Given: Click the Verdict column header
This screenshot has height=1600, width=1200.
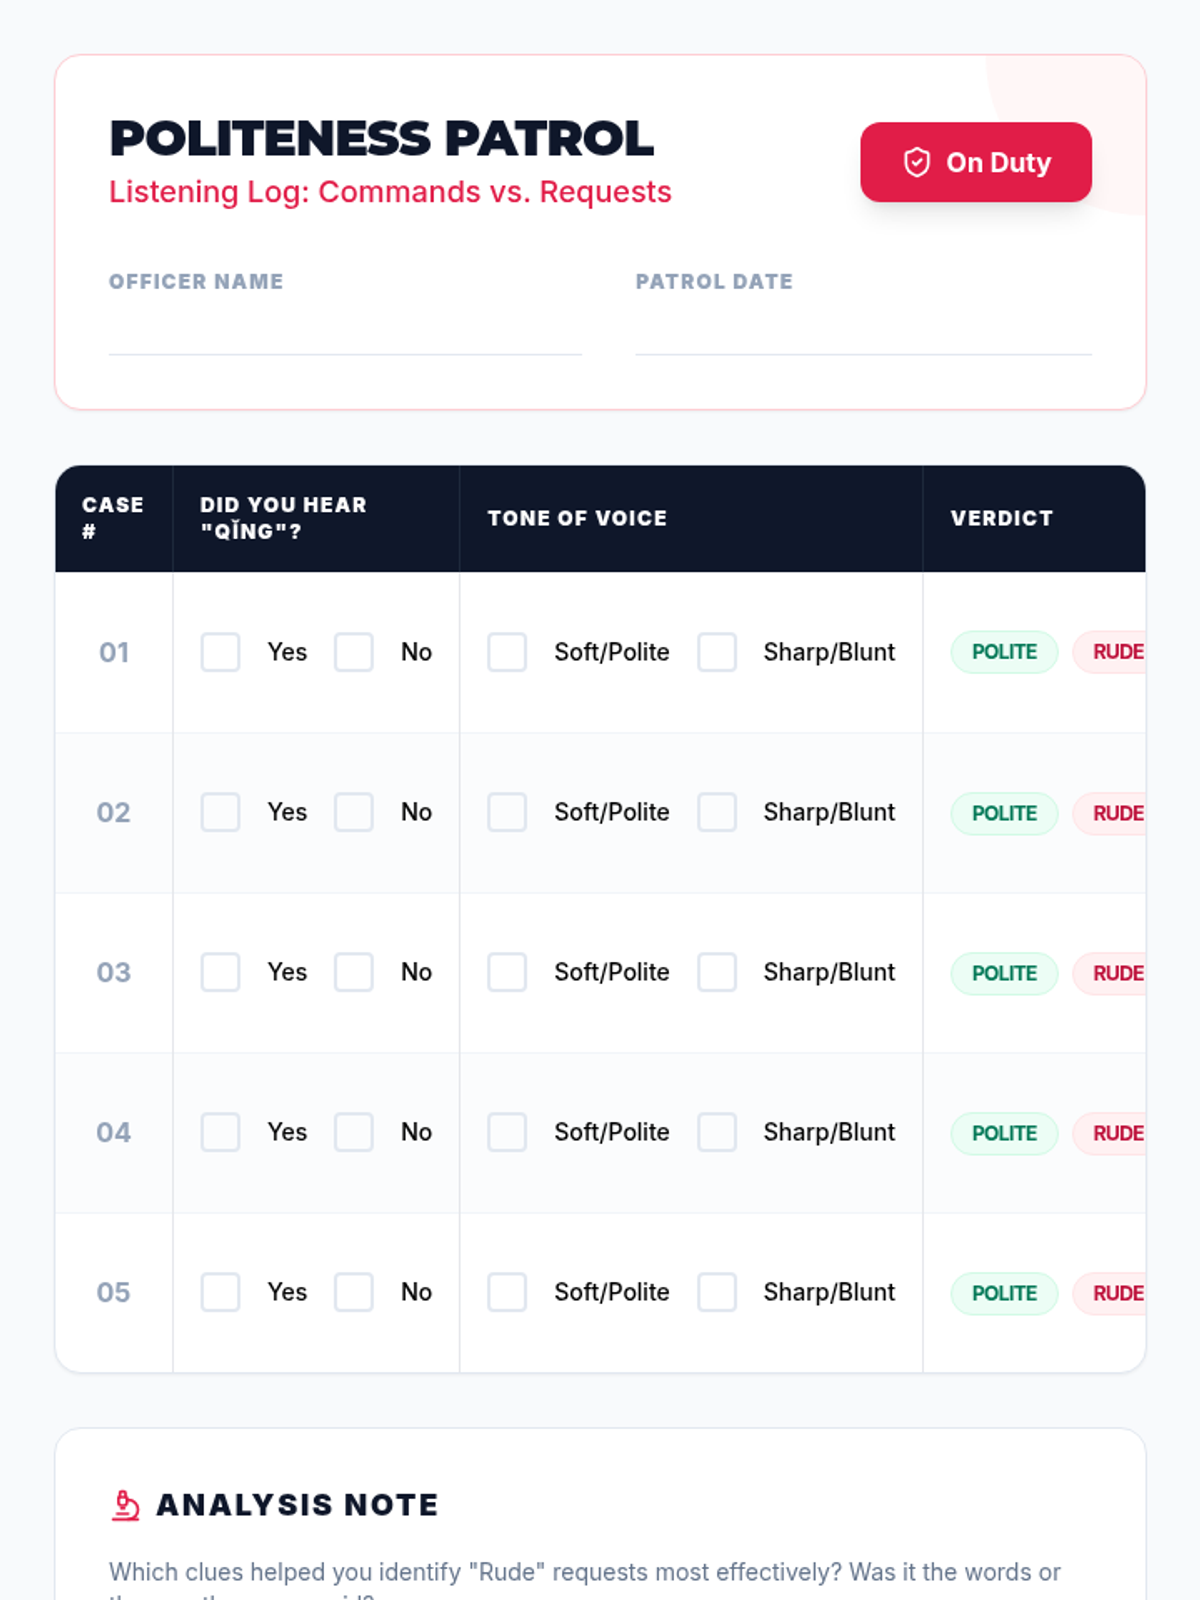Looking at the screenshot, I should tap(1001, 518).
